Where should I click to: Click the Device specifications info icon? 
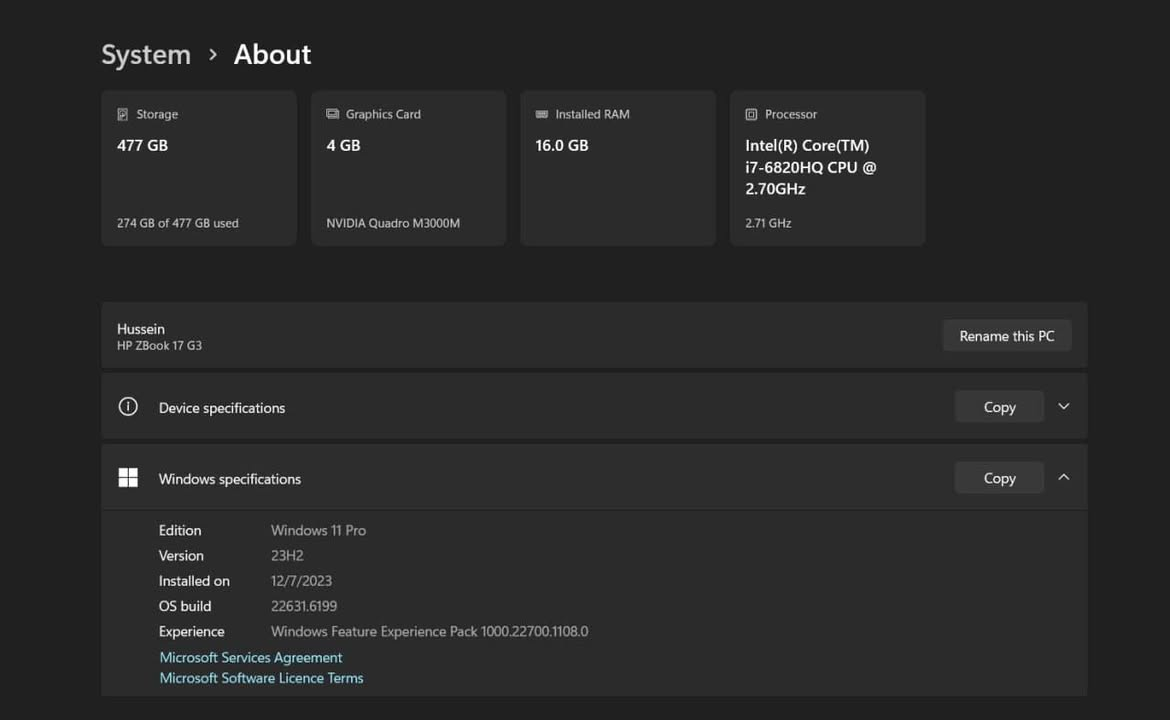pyautogui.click(x=128, y=407)
